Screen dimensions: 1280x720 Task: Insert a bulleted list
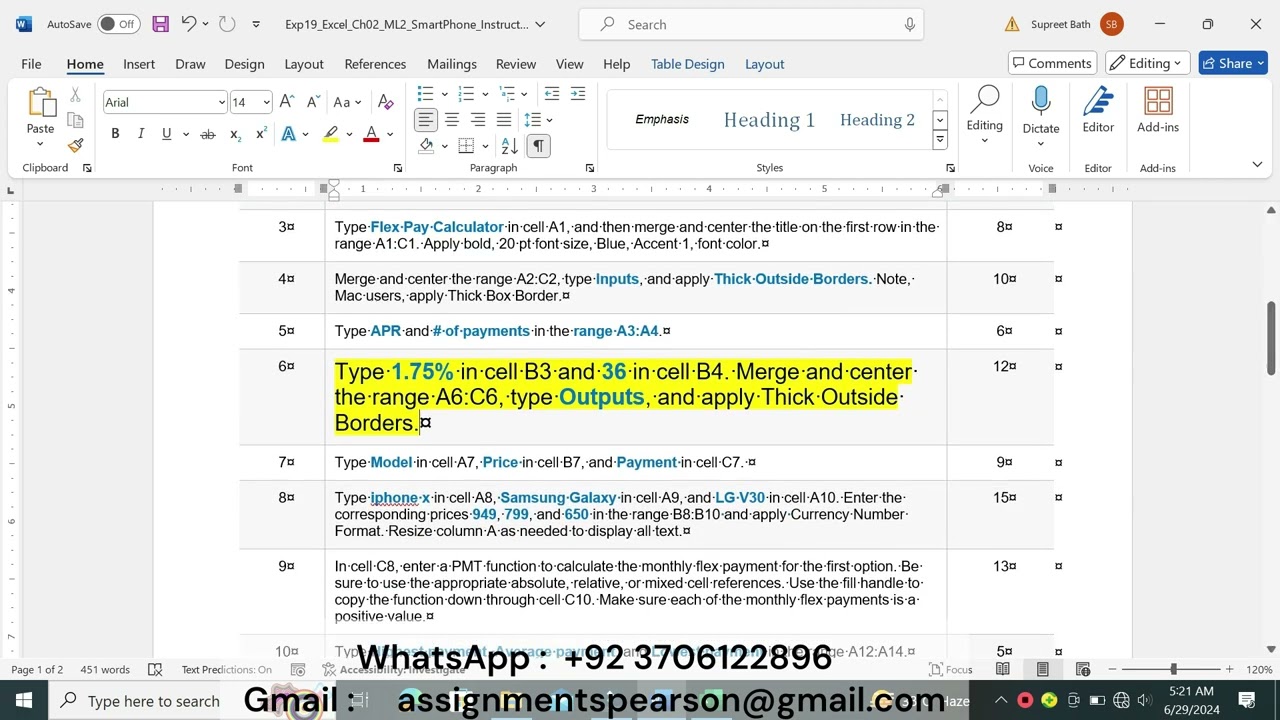426,94
